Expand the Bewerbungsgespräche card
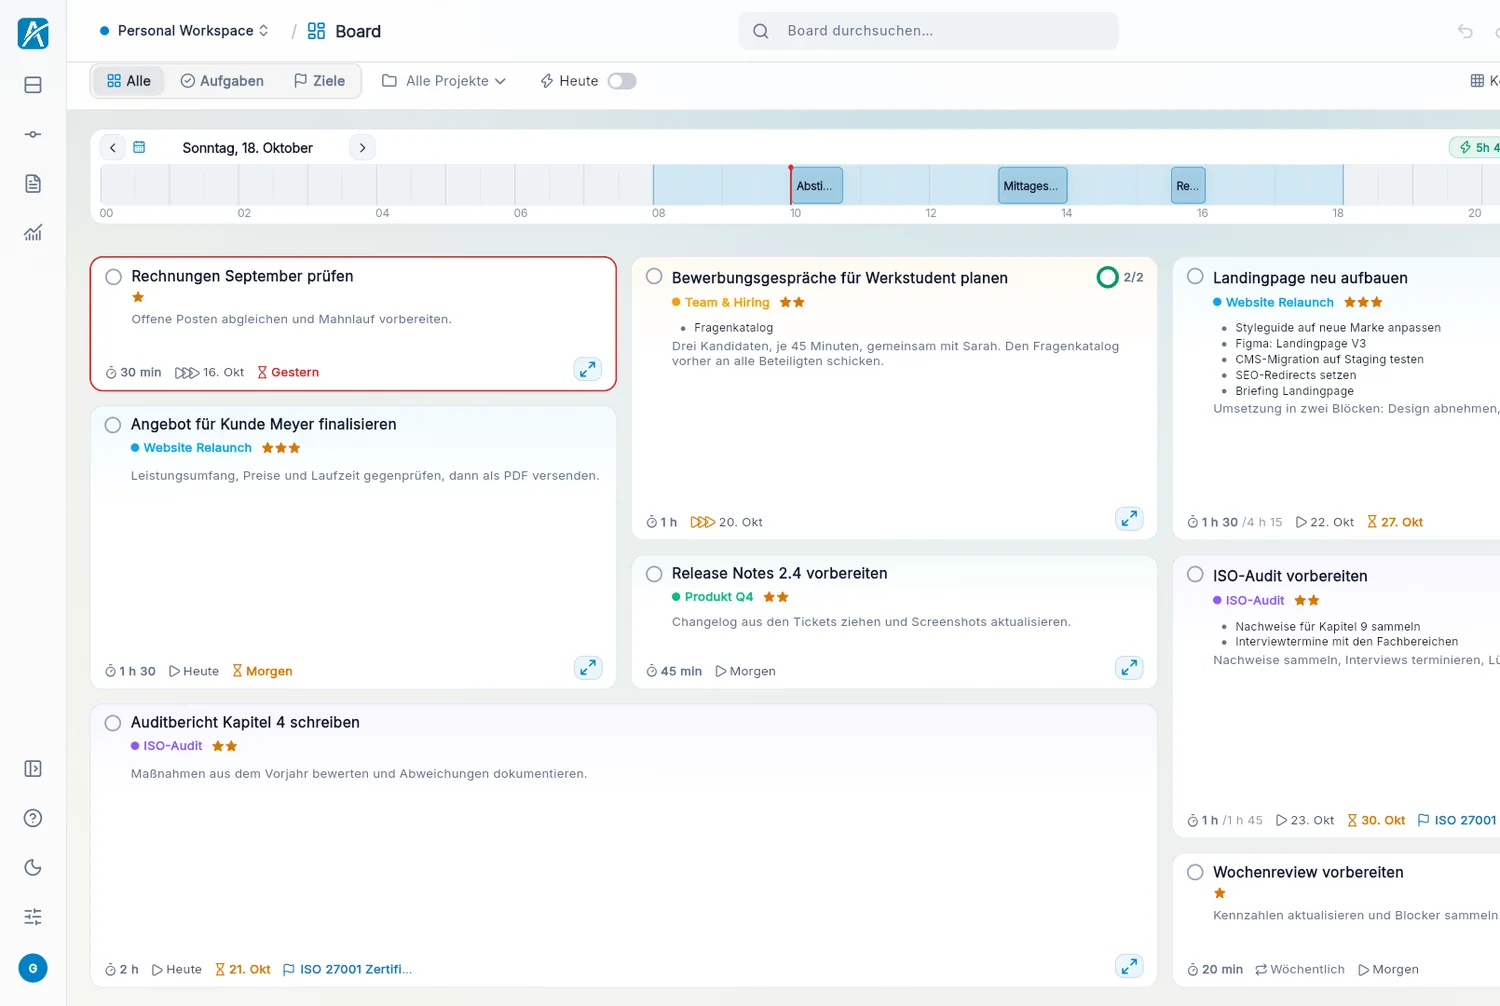1500x1006 pixels. [x=1129, y=518]
